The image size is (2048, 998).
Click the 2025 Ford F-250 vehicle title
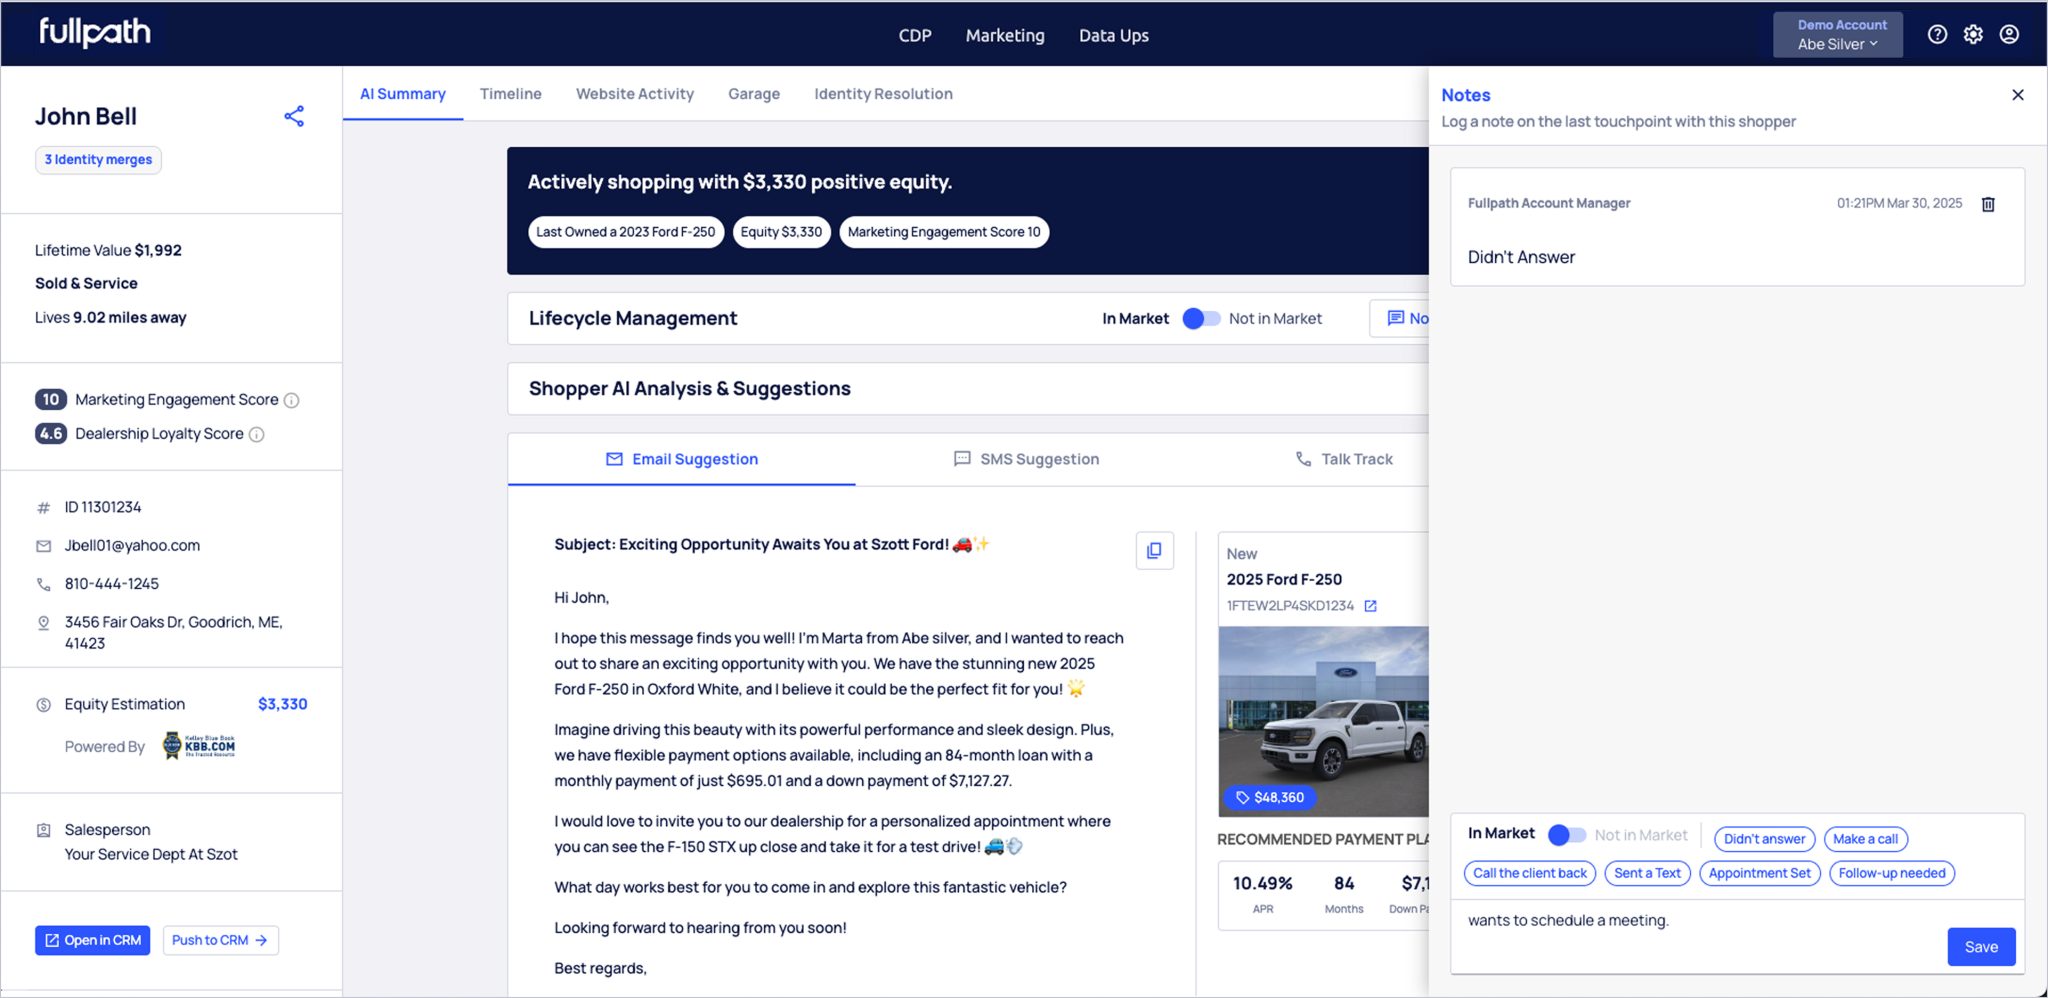[x=1284, y=580]
